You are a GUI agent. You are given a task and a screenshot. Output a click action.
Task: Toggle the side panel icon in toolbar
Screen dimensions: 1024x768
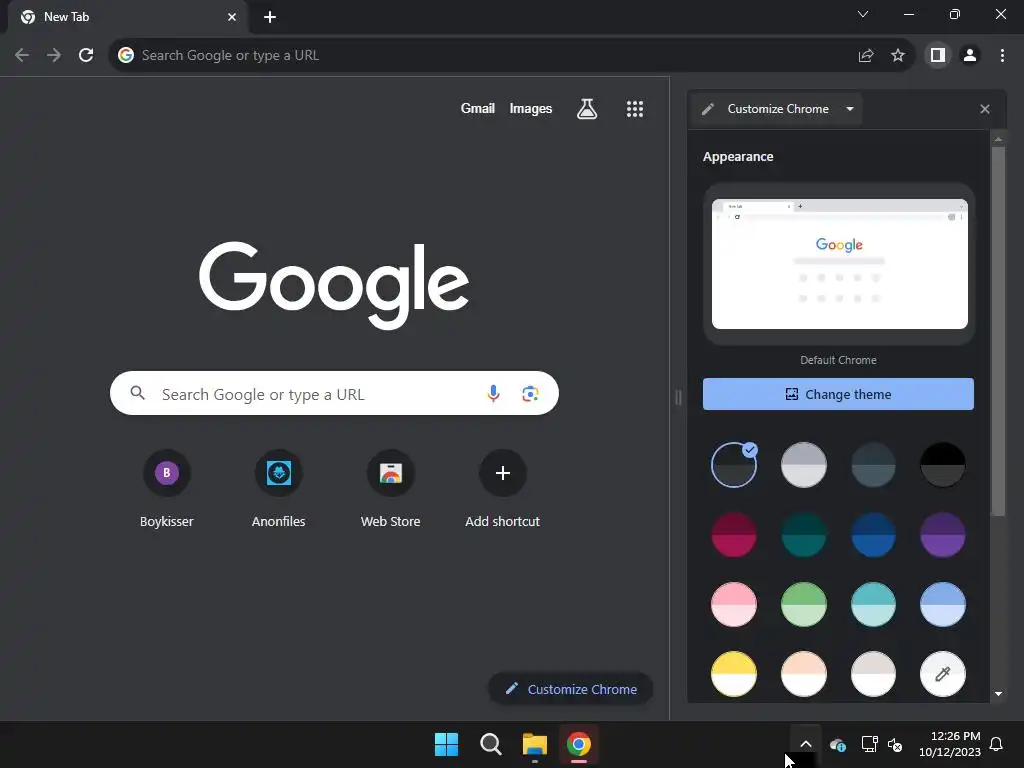click(938, 56)
